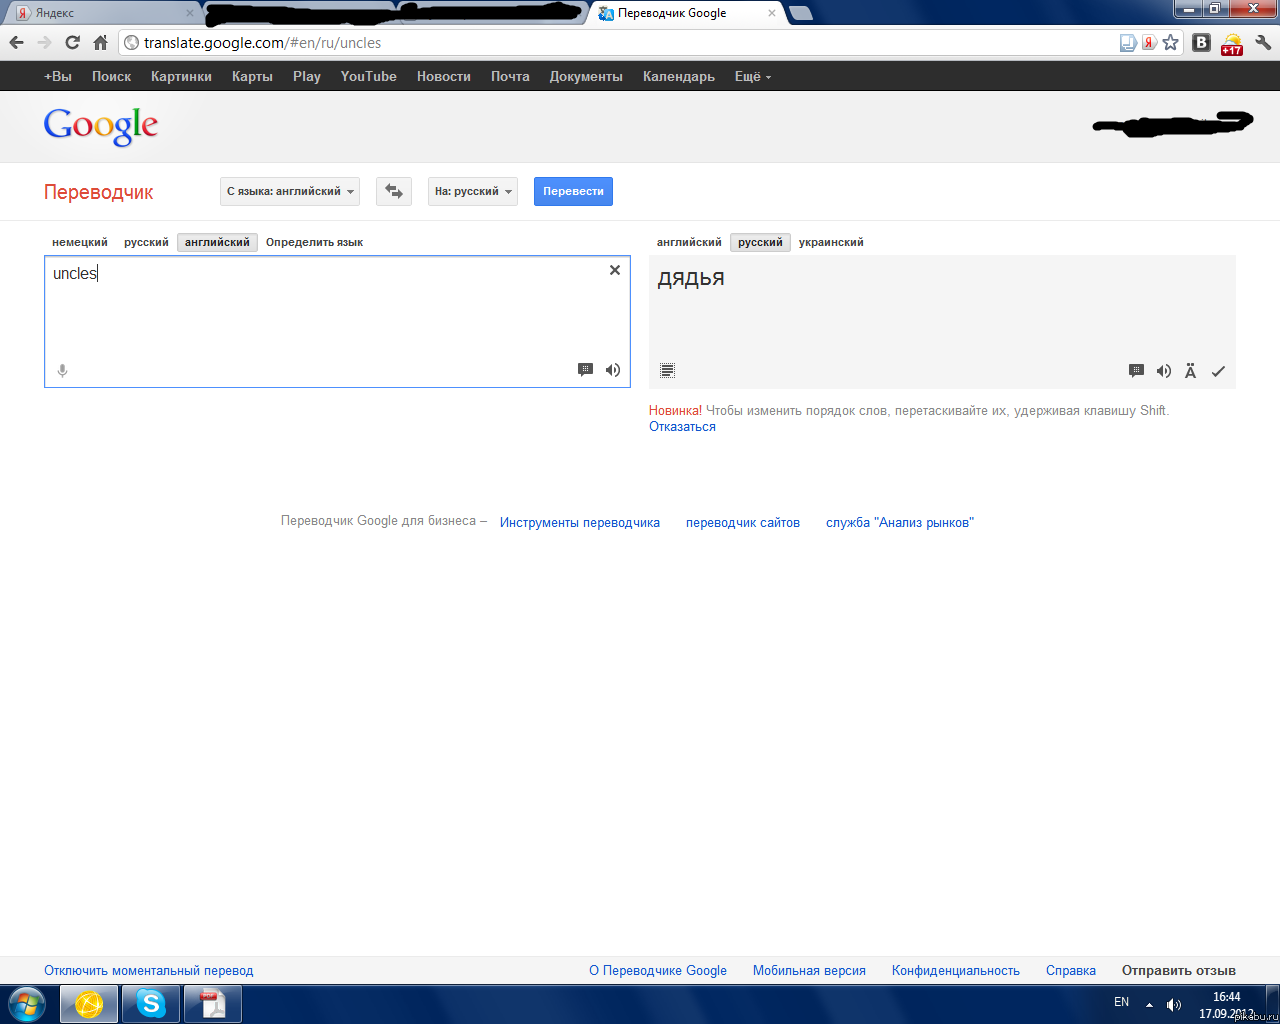Select украинский as target language
The height and width of the screenshot is (1024, 1280).
coord(831,242)
